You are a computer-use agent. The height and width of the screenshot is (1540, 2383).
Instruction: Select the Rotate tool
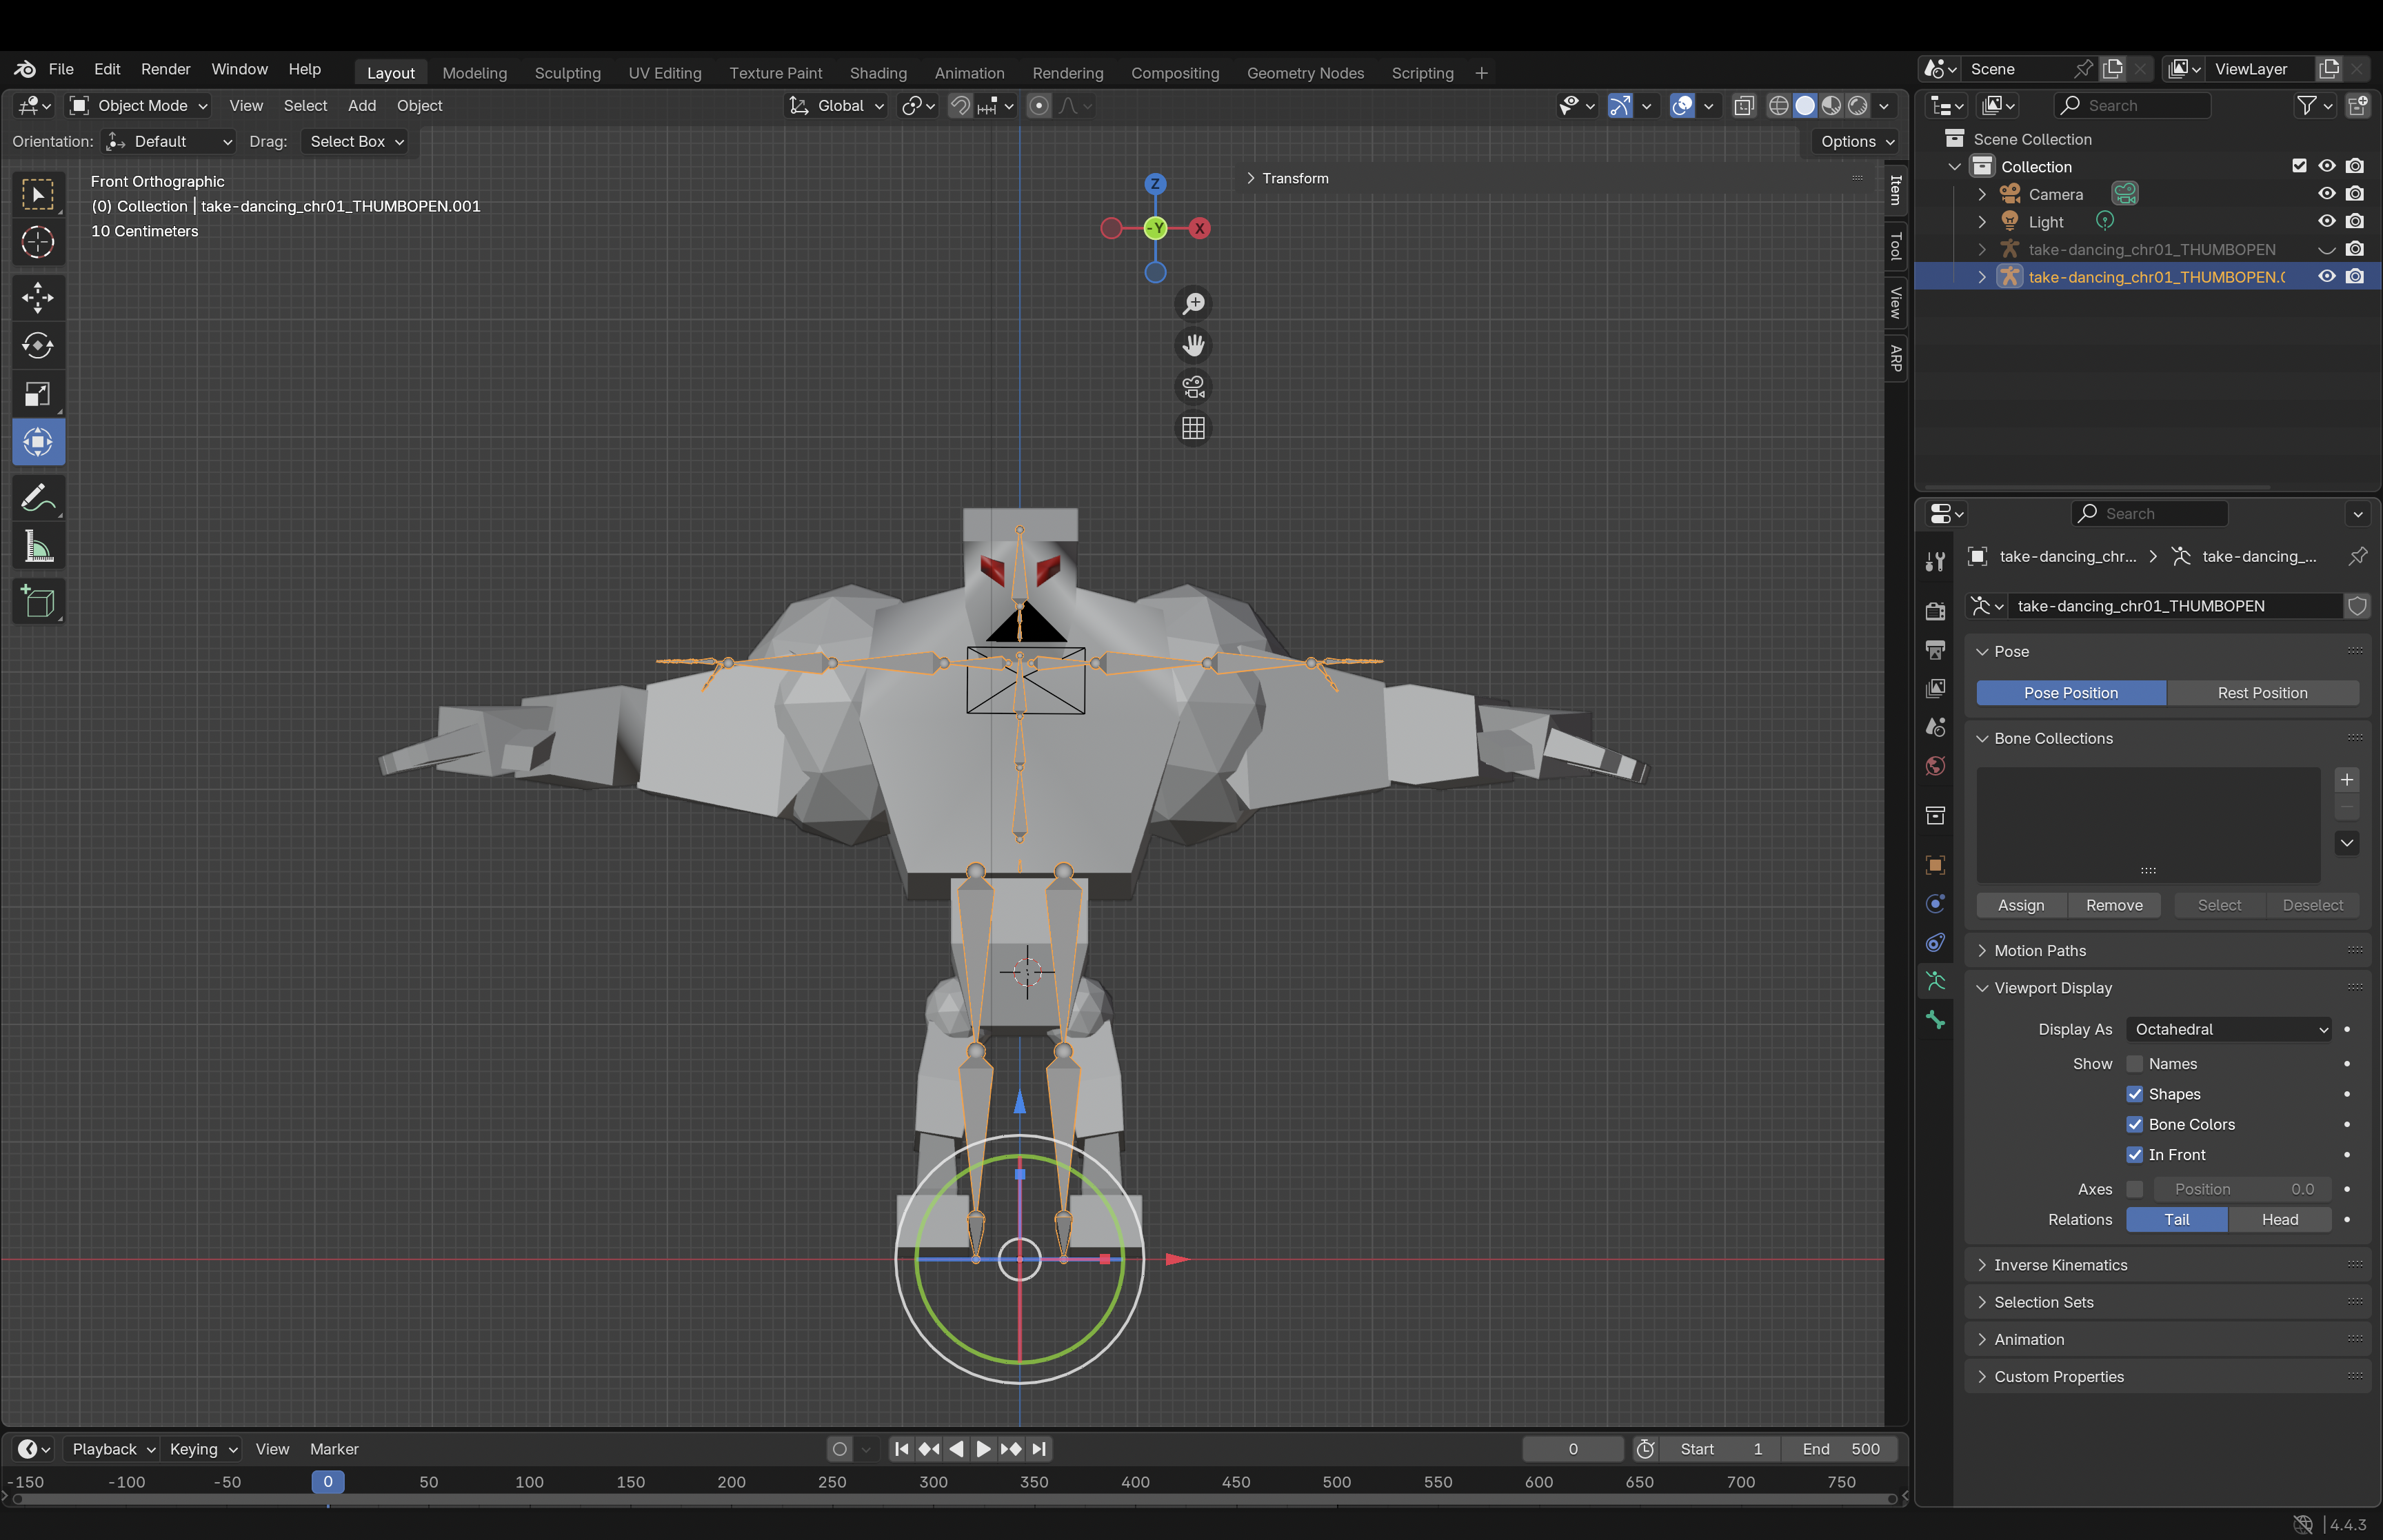click(x=38, y=346)
